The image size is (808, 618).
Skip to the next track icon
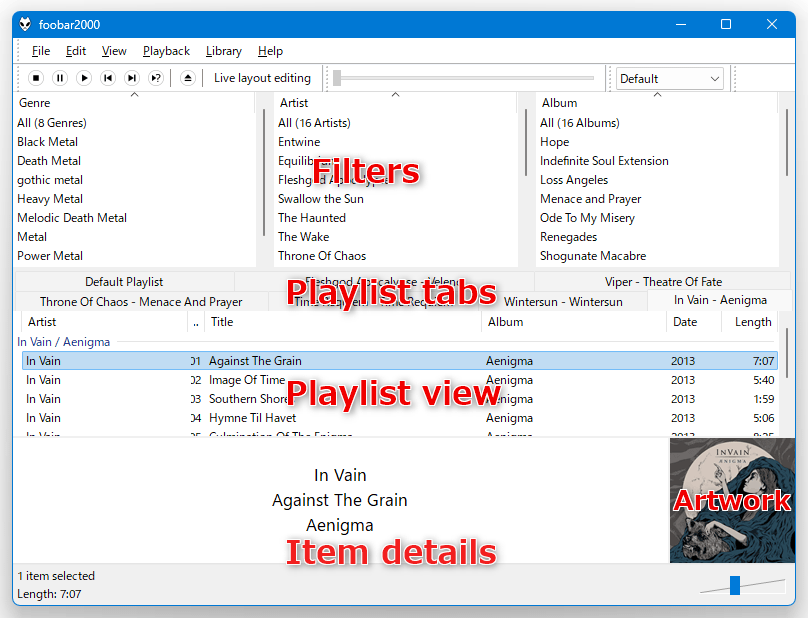[132, 78]
